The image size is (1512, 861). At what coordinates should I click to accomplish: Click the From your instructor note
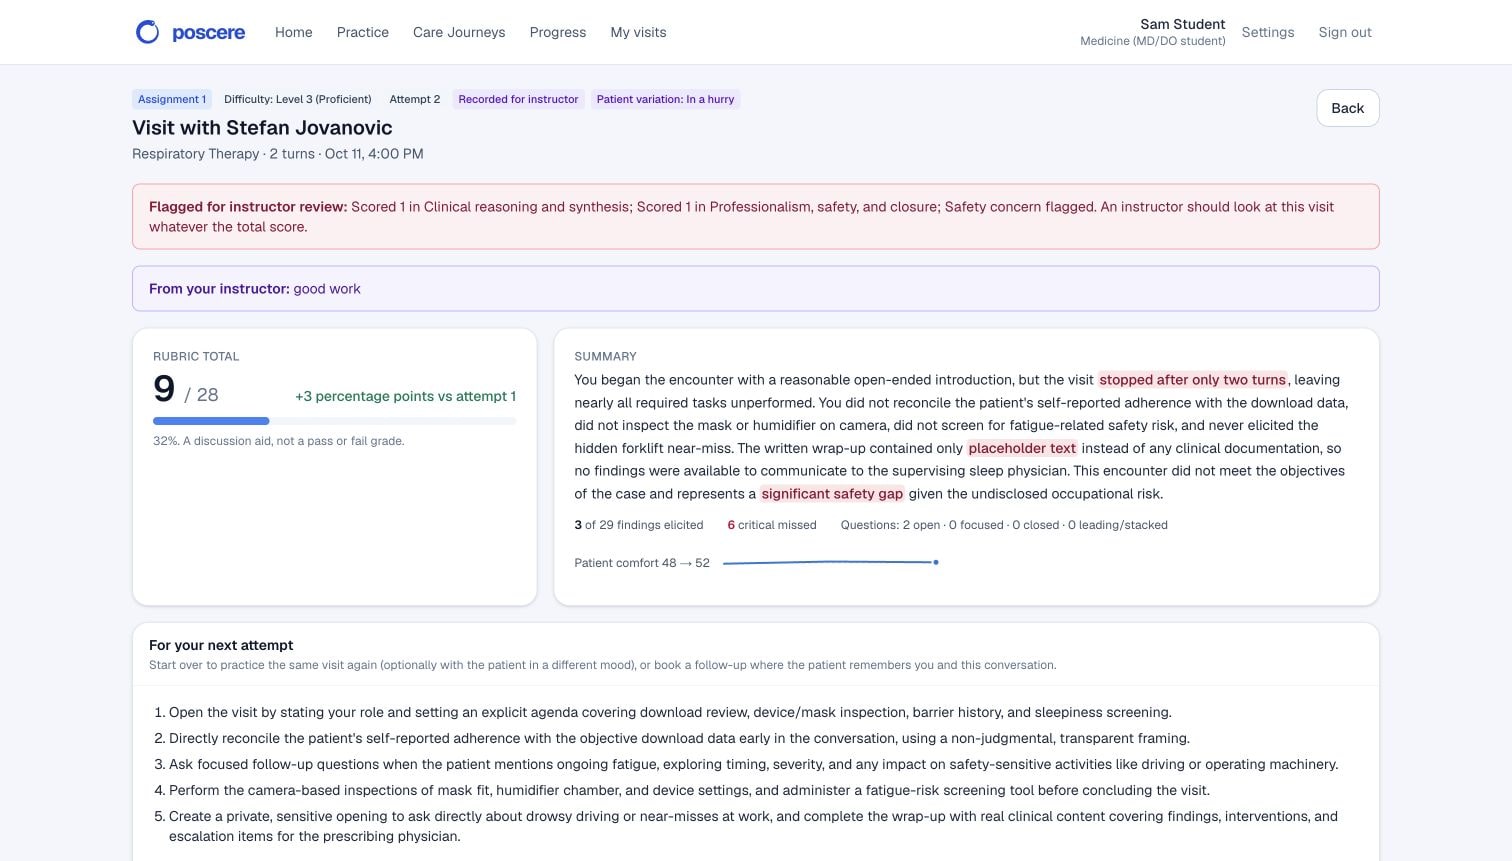(x=756, y=289)
